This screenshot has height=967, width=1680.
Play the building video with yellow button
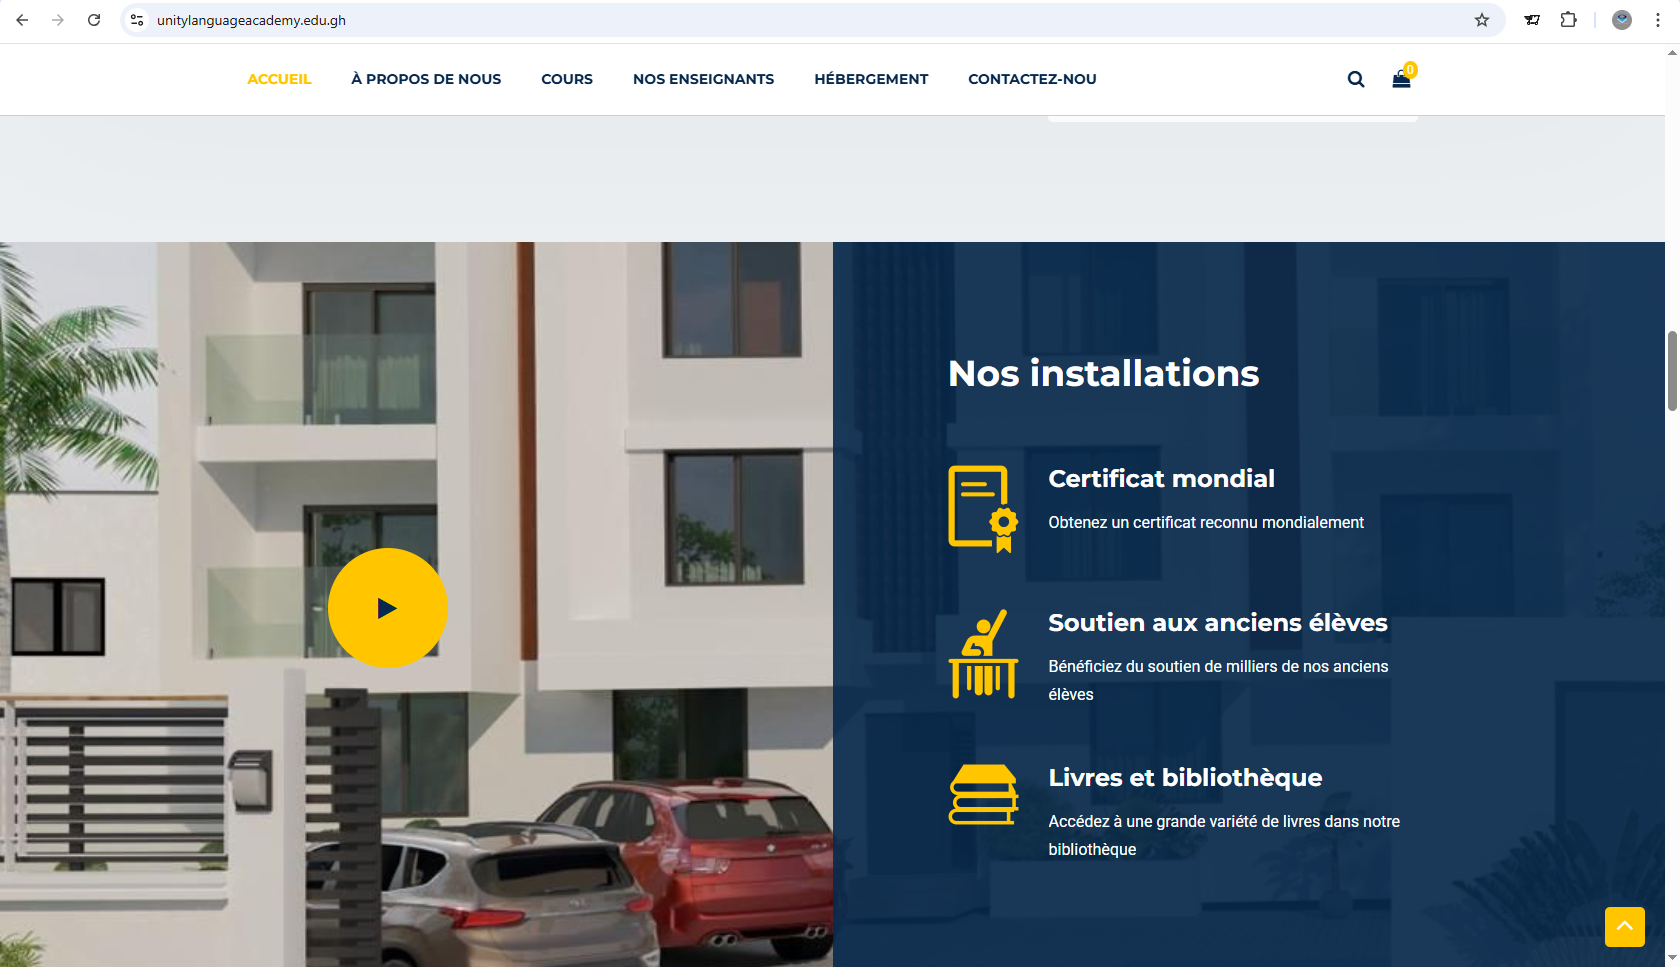[x=387, y=608]
